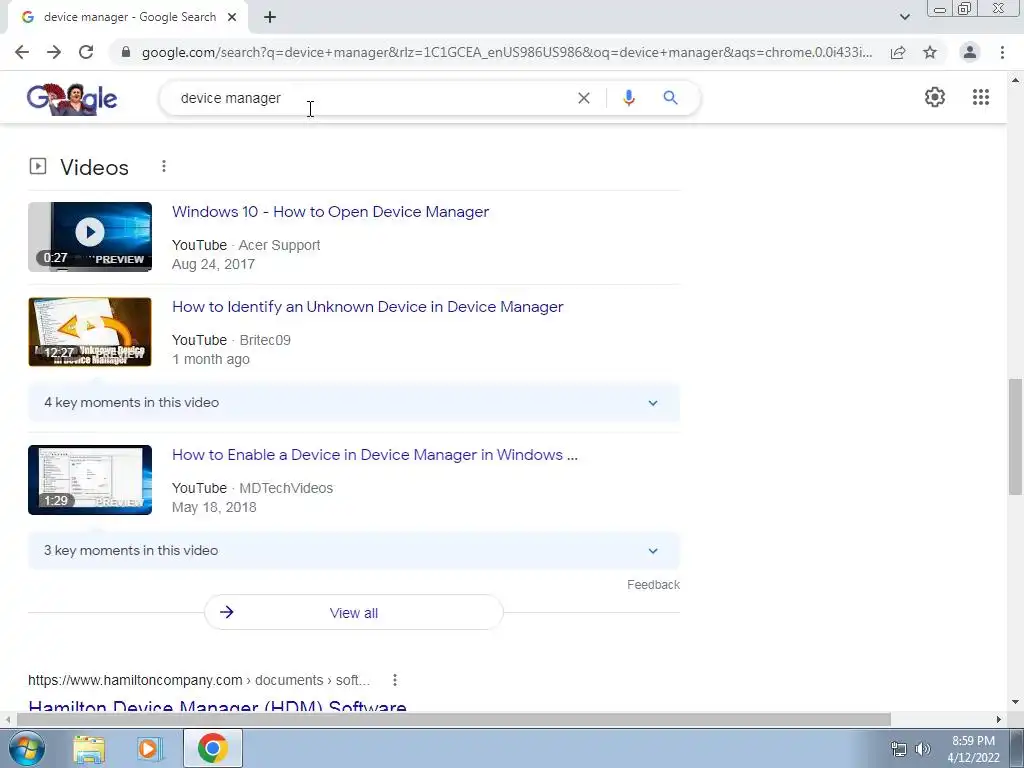Viewport: 1024px width, 768px height.
Task: Open the network status tray icon
Action: [899, 749]
